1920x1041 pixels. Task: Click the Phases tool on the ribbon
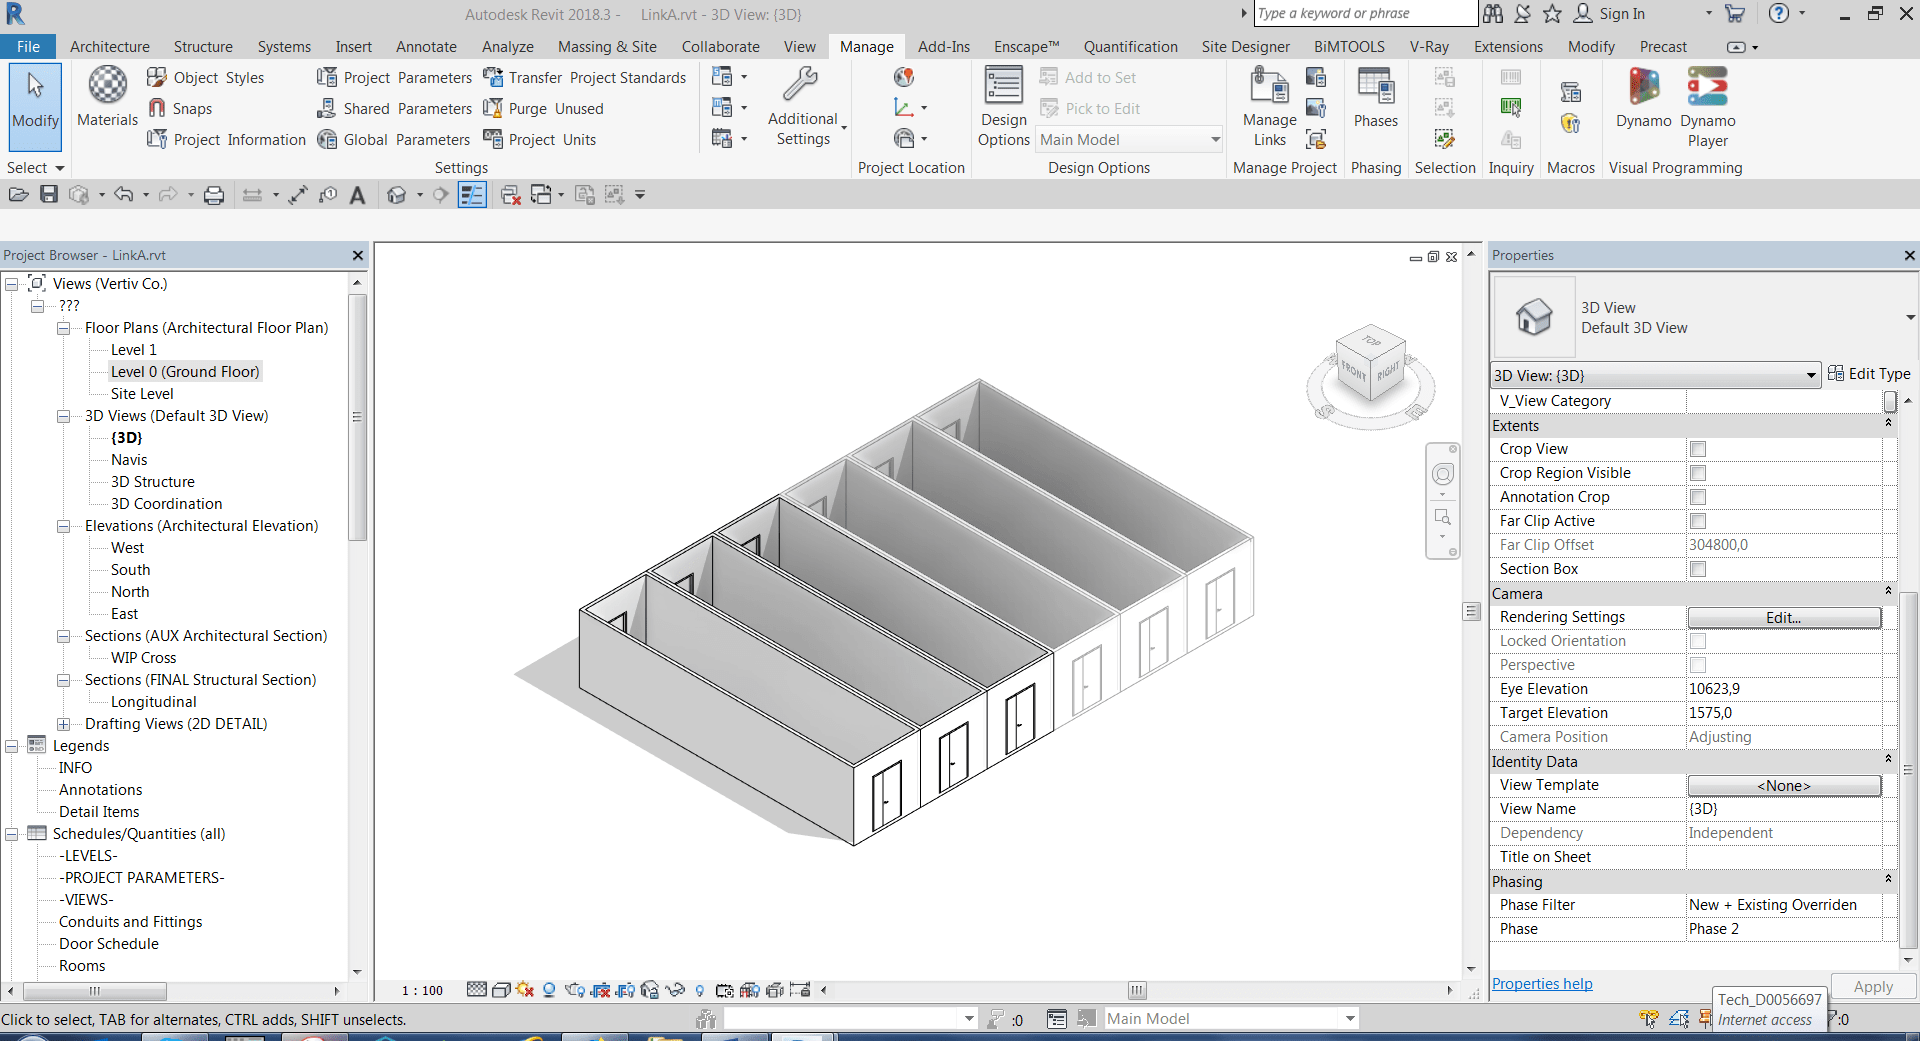coord(1376,100)
